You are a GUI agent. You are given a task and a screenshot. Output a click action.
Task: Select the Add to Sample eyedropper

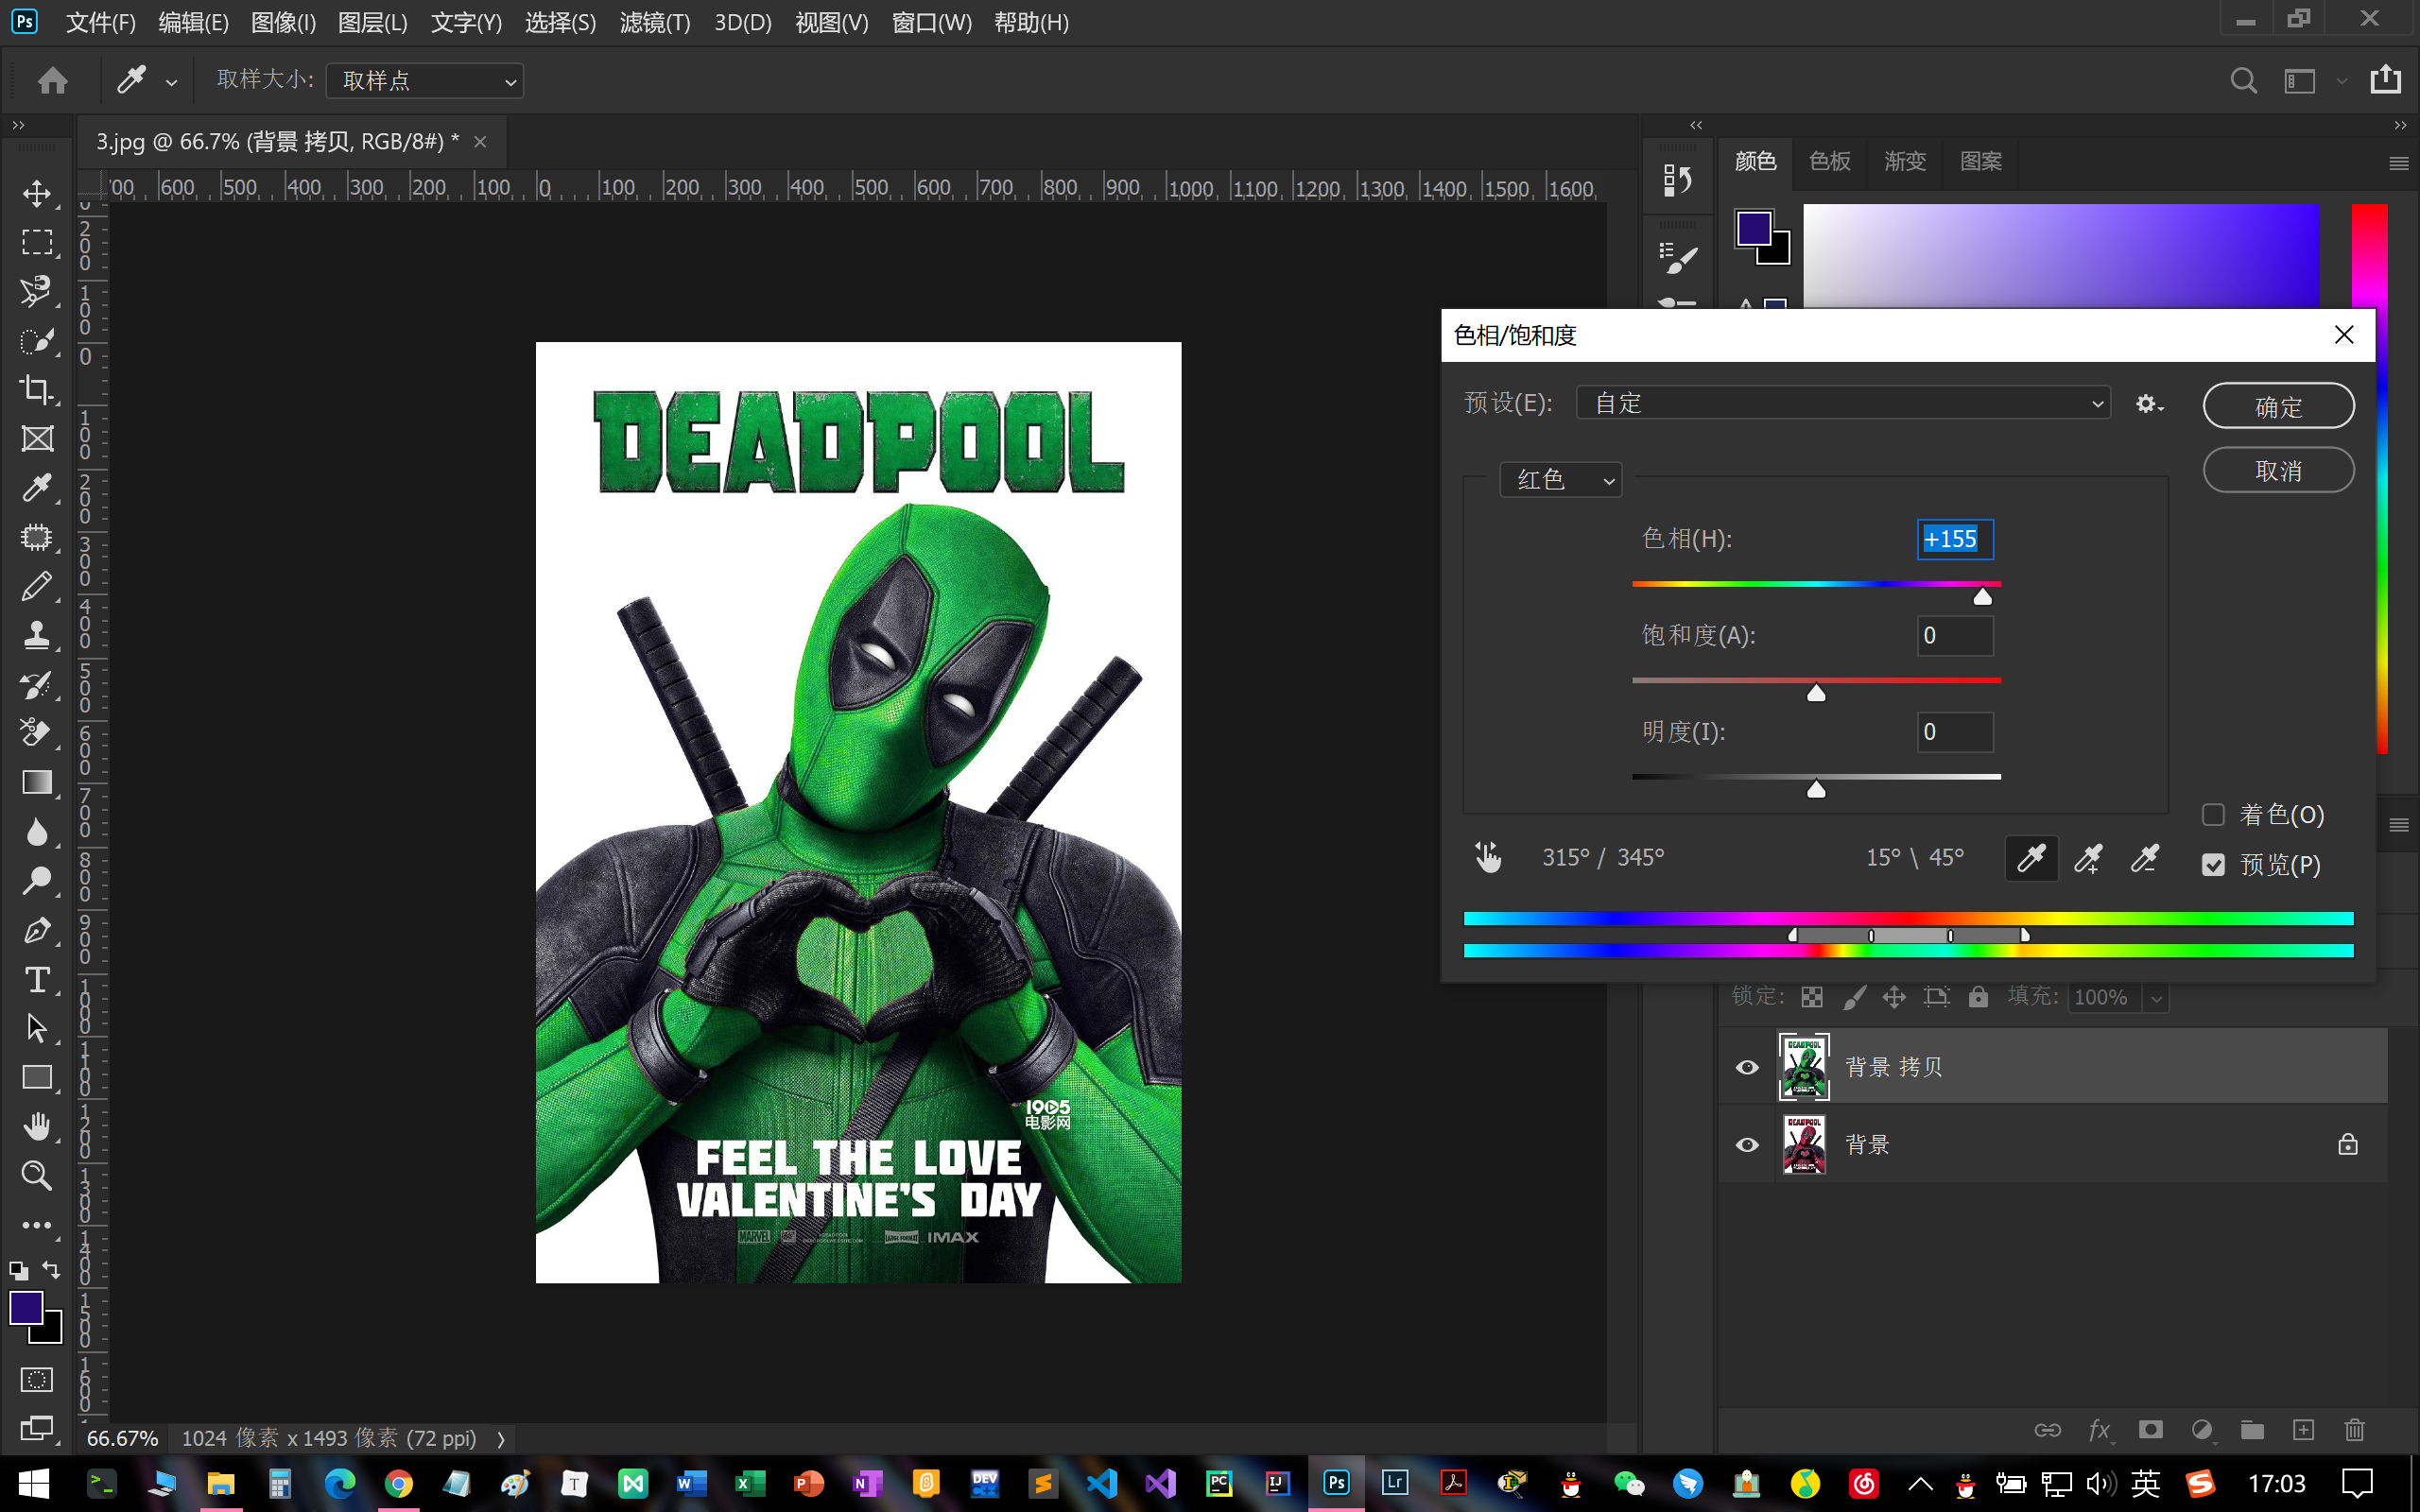click(2088, 858)
